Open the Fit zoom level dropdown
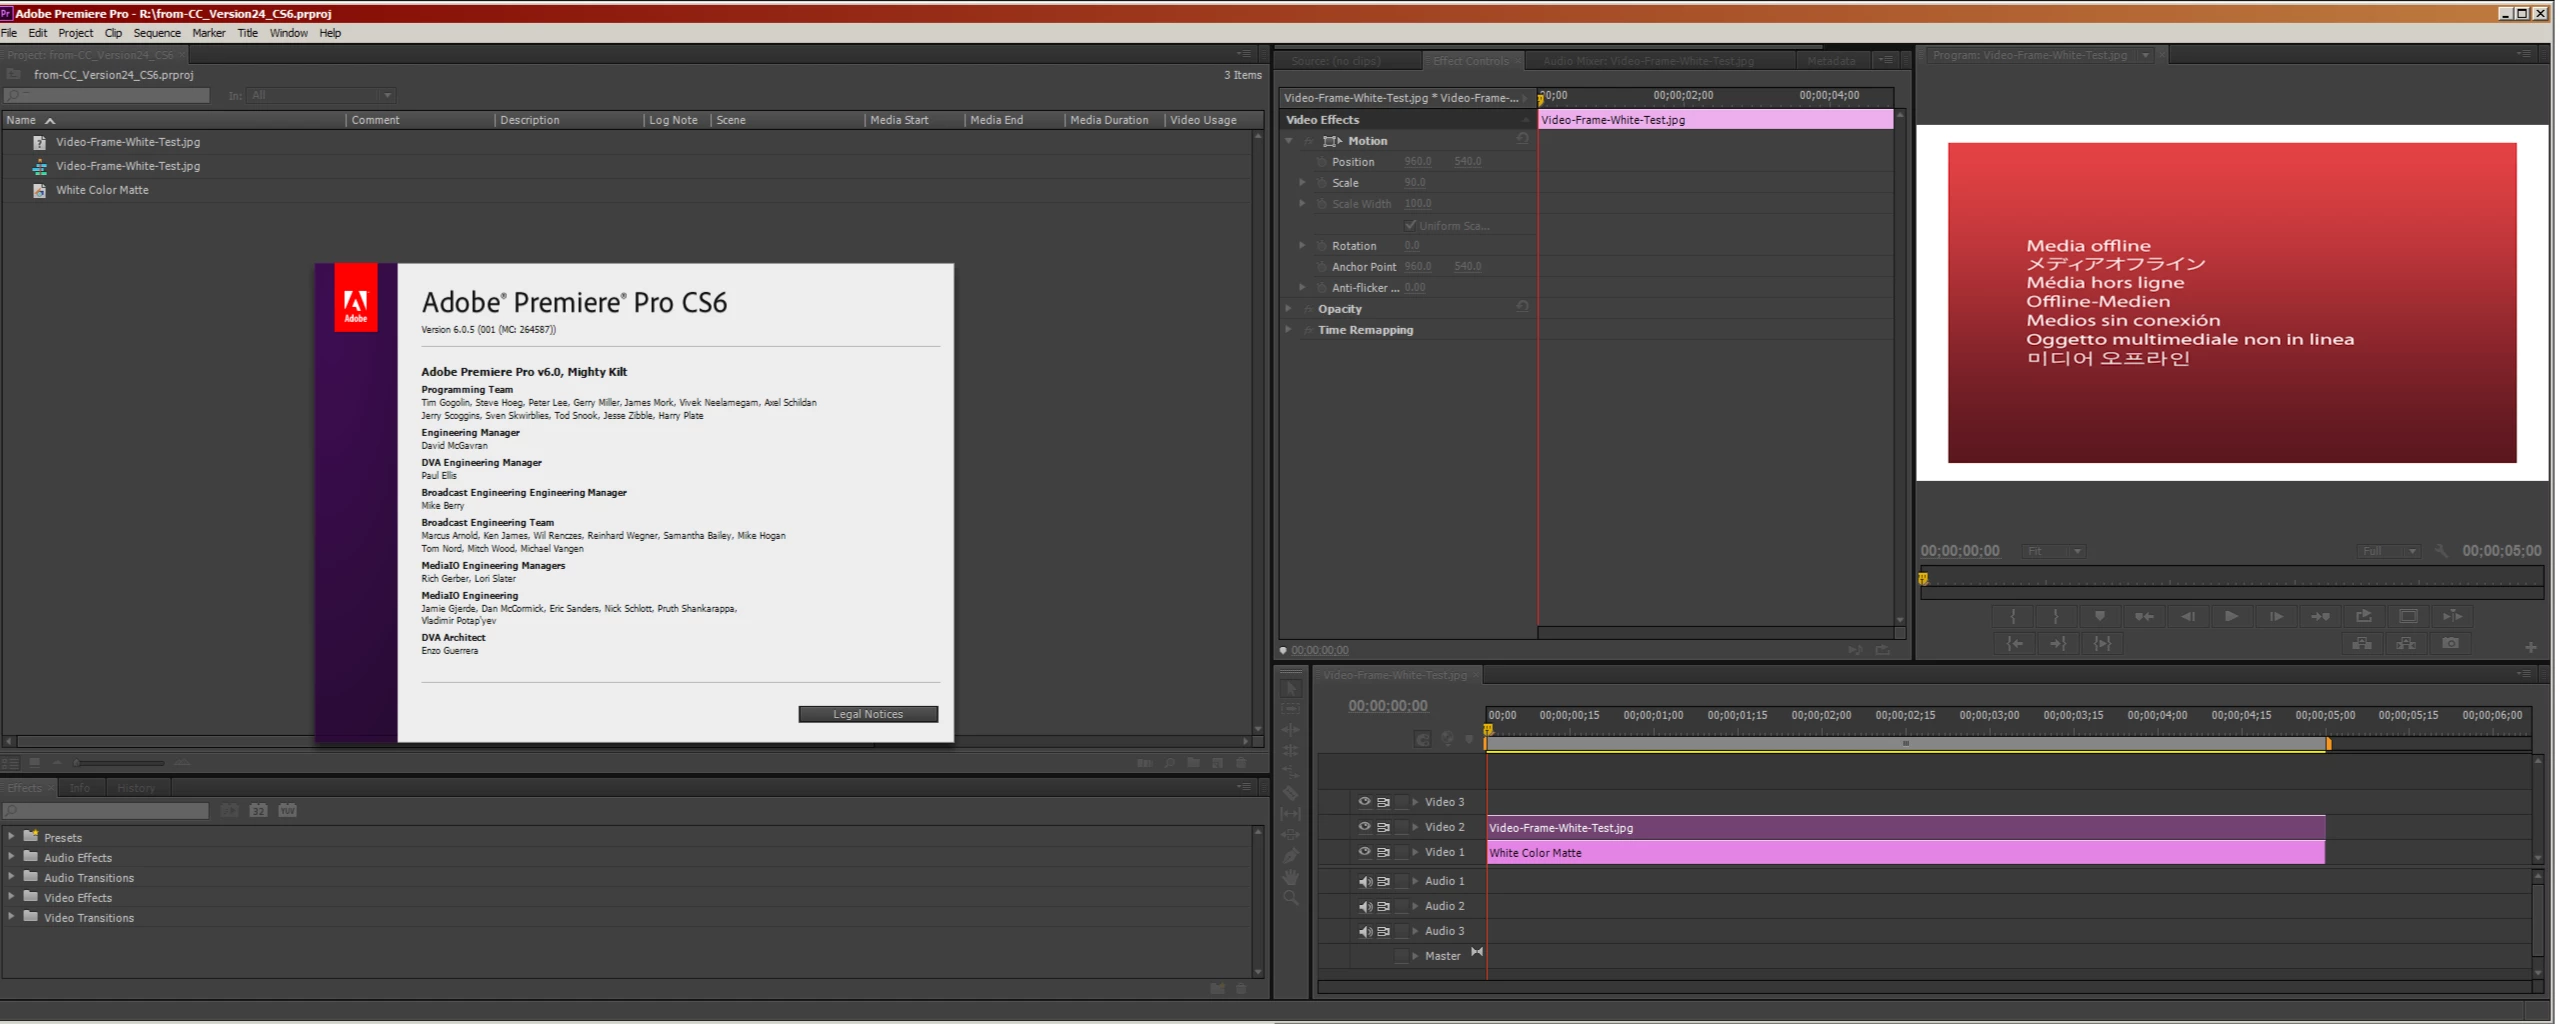This screenshot has height=1024, width=2560. coord(2053,551)
